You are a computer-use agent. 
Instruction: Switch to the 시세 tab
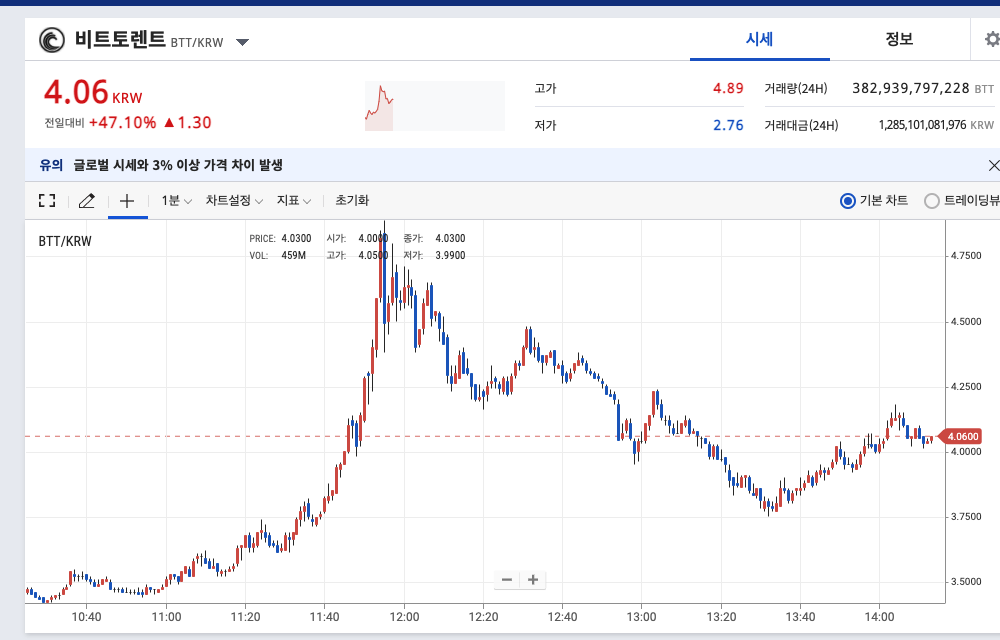(x=760, y=40)
